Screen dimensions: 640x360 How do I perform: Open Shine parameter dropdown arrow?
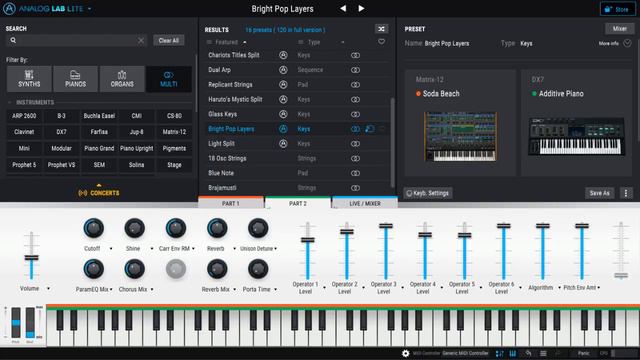click(x=152, y=249)
